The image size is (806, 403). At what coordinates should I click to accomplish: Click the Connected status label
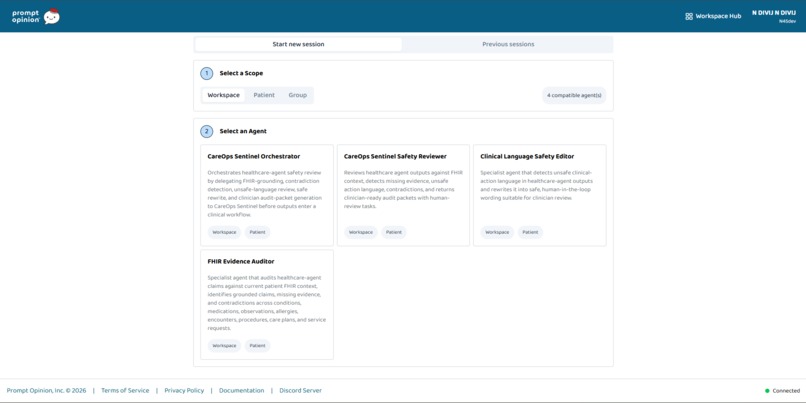786,391
